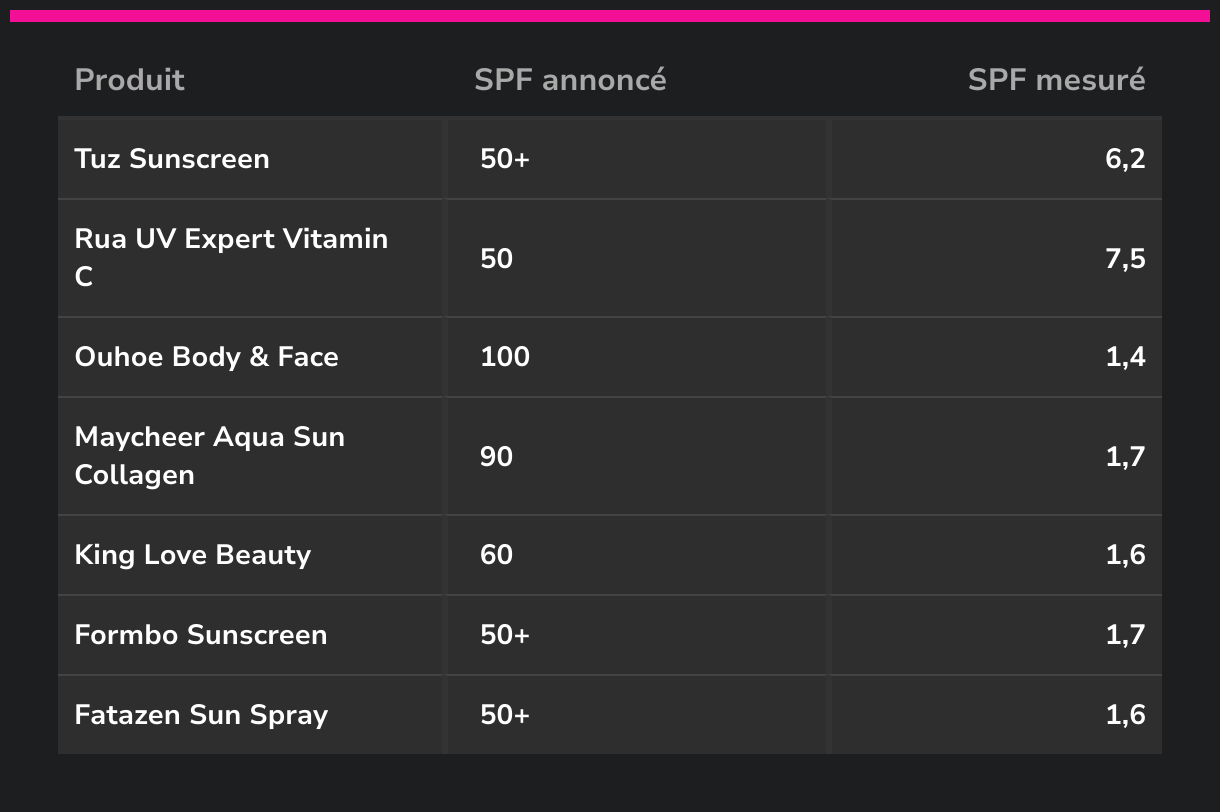Screen dimensions: 1220x812
Task: Click the announced SPF value 60
Action: 496,555
